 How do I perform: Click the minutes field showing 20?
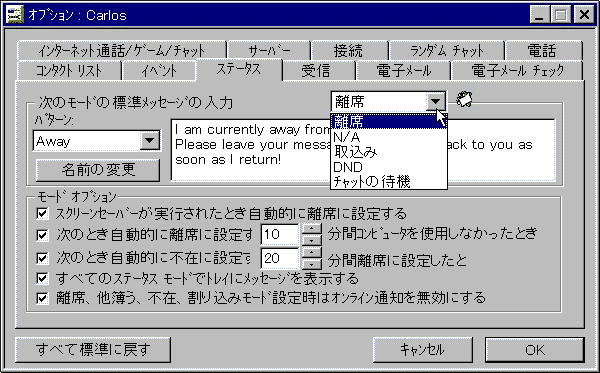[x=280, y=258]
